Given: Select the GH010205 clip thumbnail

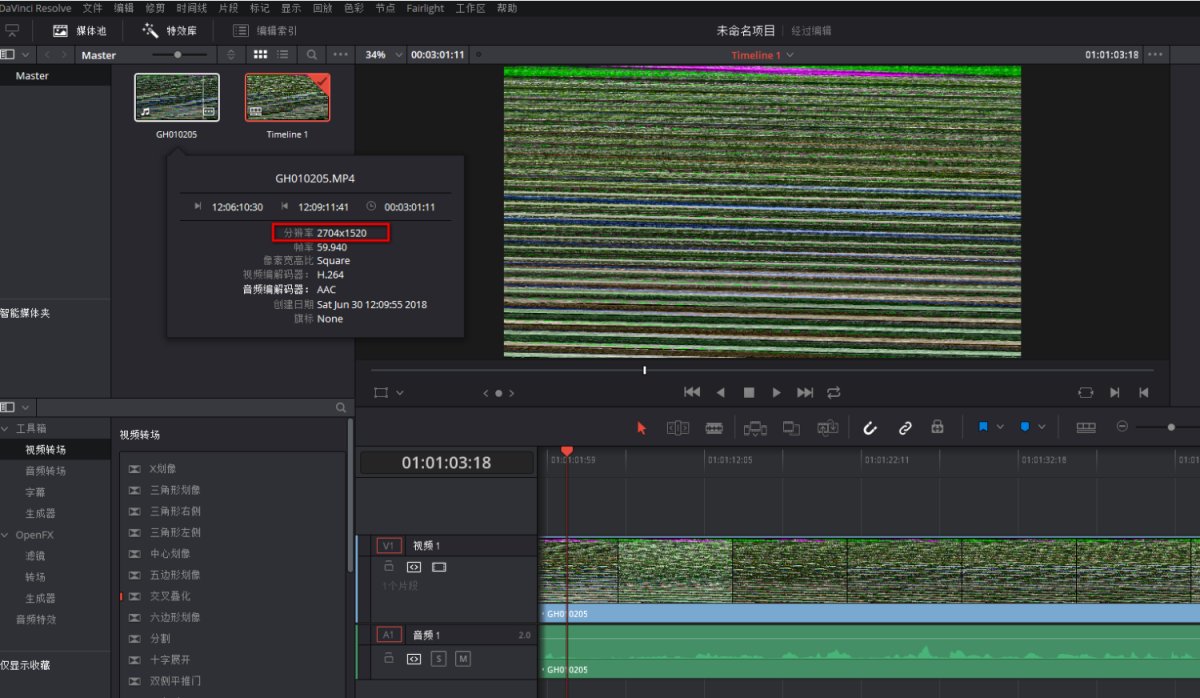Looking at the screenshot, I should 177,98.
